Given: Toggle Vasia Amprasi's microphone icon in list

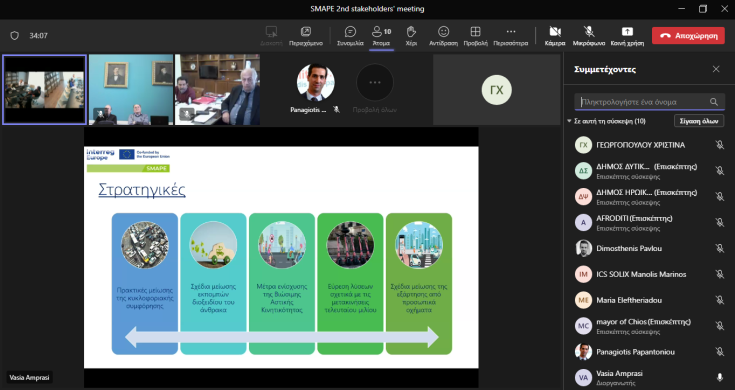Looking at the screenshot, I should [720, 377].
